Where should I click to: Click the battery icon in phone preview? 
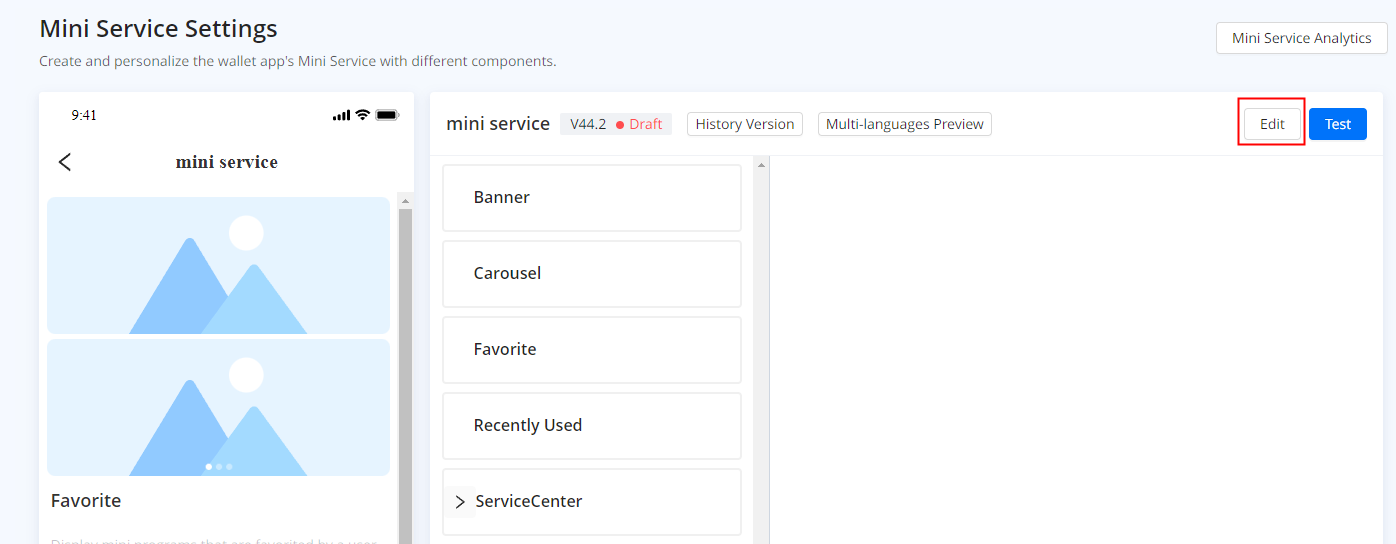click(x=387, y=115)
